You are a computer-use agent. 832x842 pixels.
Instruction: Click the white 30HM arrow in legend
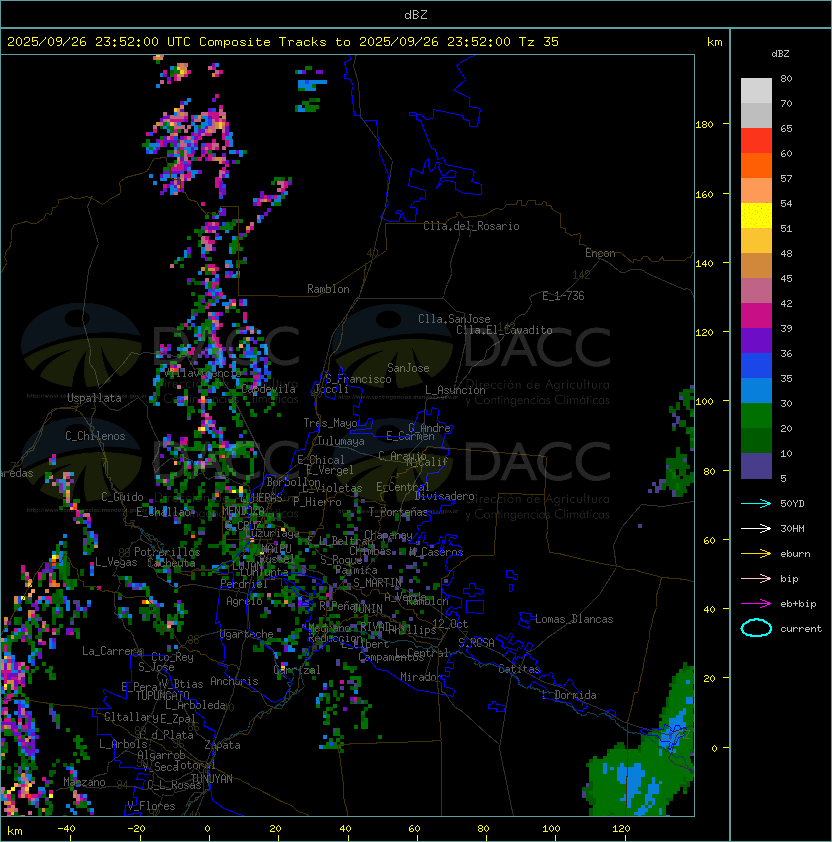click(756, 529)
